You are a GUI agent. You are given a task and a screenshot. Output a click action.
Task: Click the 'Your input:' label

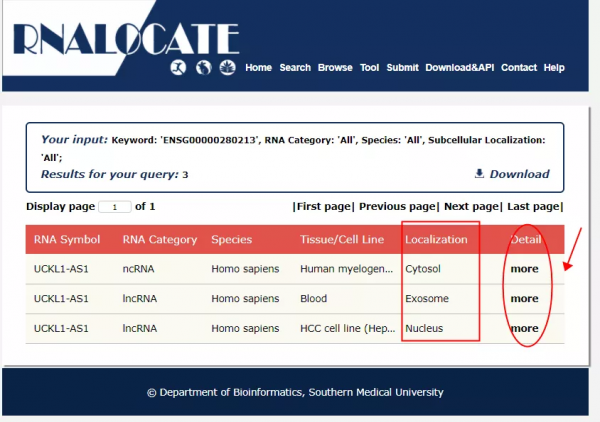74,140
